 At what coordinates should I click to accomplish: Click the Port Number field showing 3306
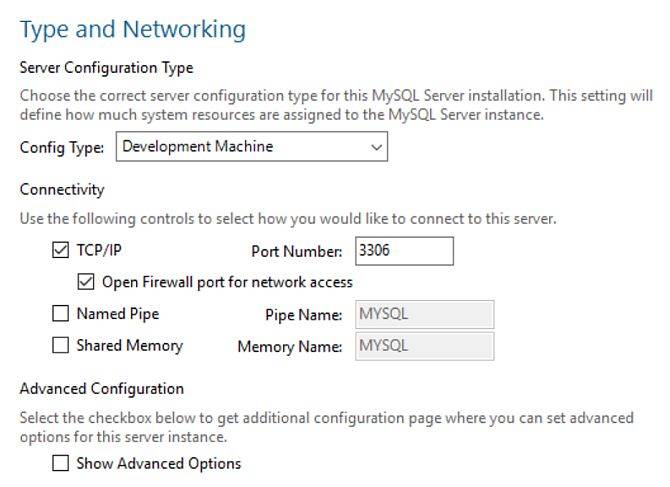403,251
